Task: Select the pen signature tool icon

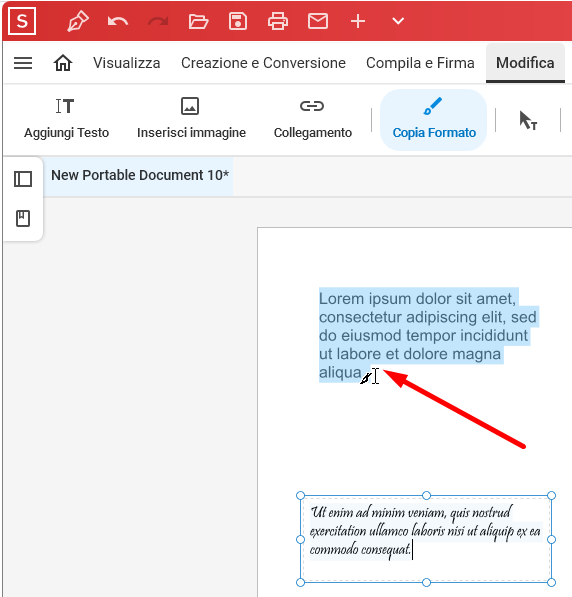Action: pos(78,21)
